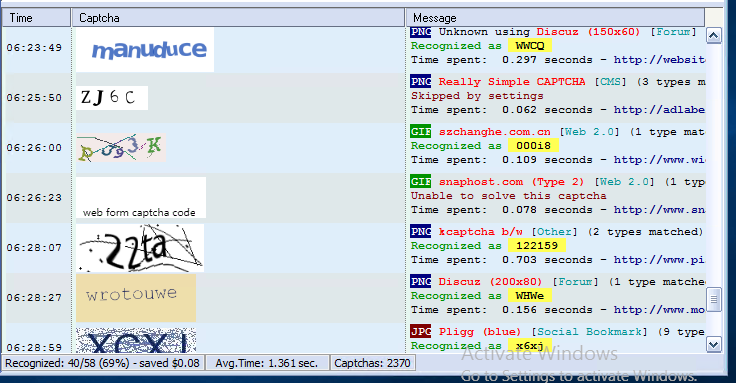Click the recognized result '122159'

coord(537,246)
